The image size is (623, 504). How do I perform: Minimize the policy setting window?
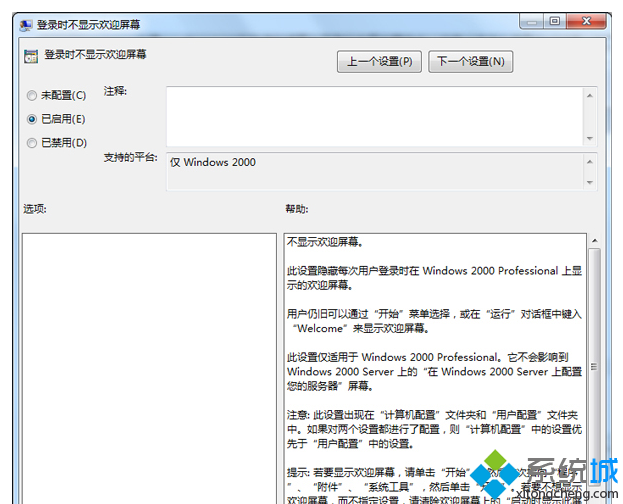coord(532,21)
